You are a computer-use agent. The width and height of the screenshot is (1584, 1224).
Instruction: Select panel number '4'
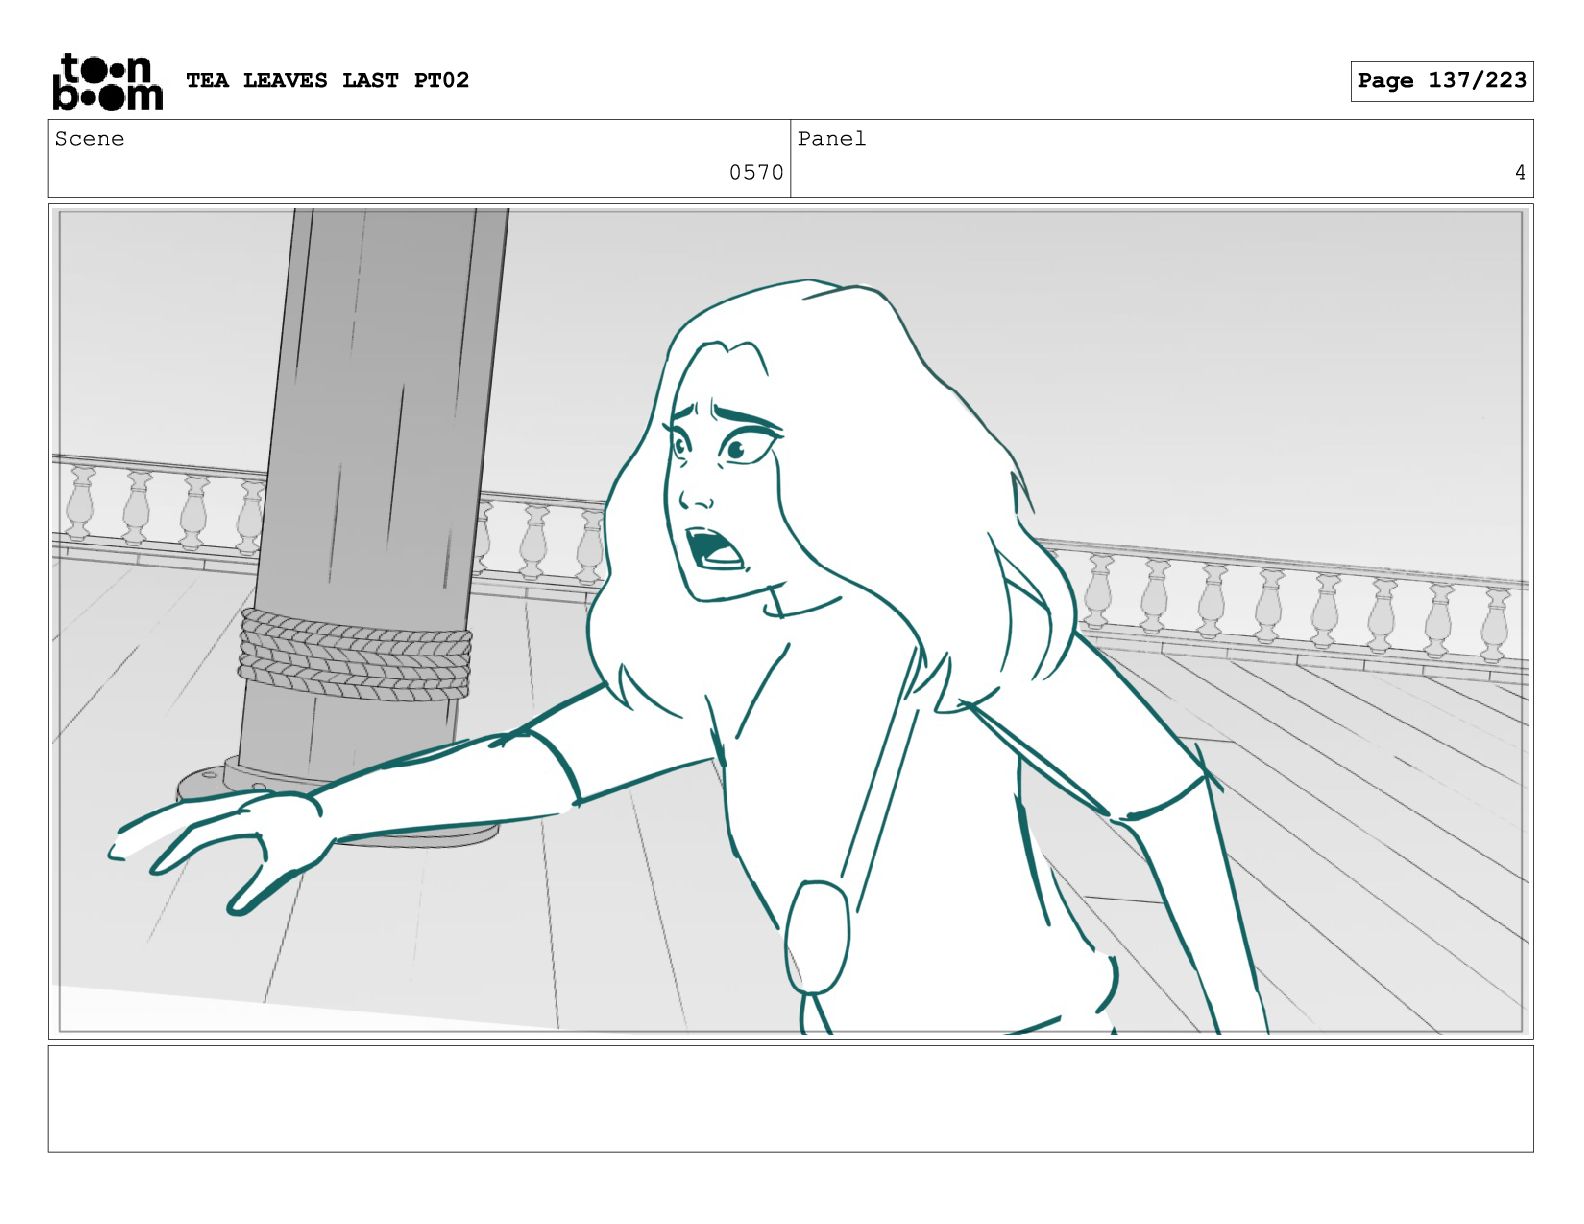pyautogui.click(x=1520, y=173)
